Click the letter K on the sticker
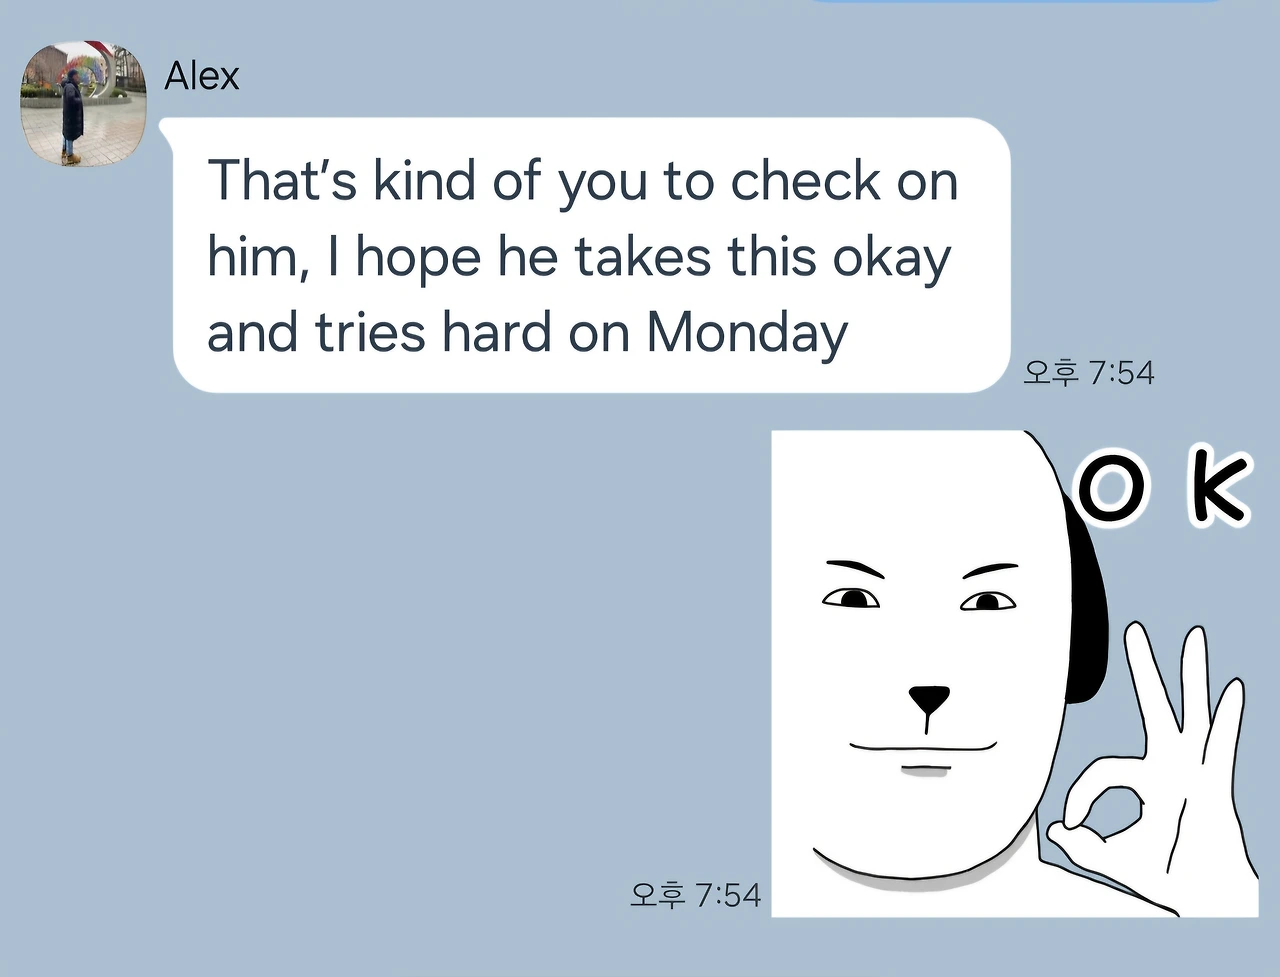The image size is (1280, 977). point(1218,490)
